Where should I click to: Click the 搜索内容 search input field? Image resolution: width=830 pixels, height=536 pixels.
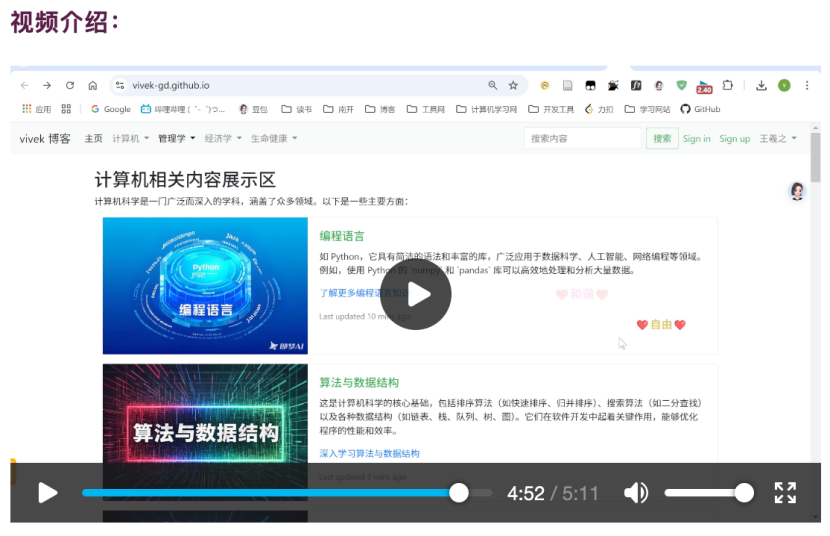click(x=582, y=139)
